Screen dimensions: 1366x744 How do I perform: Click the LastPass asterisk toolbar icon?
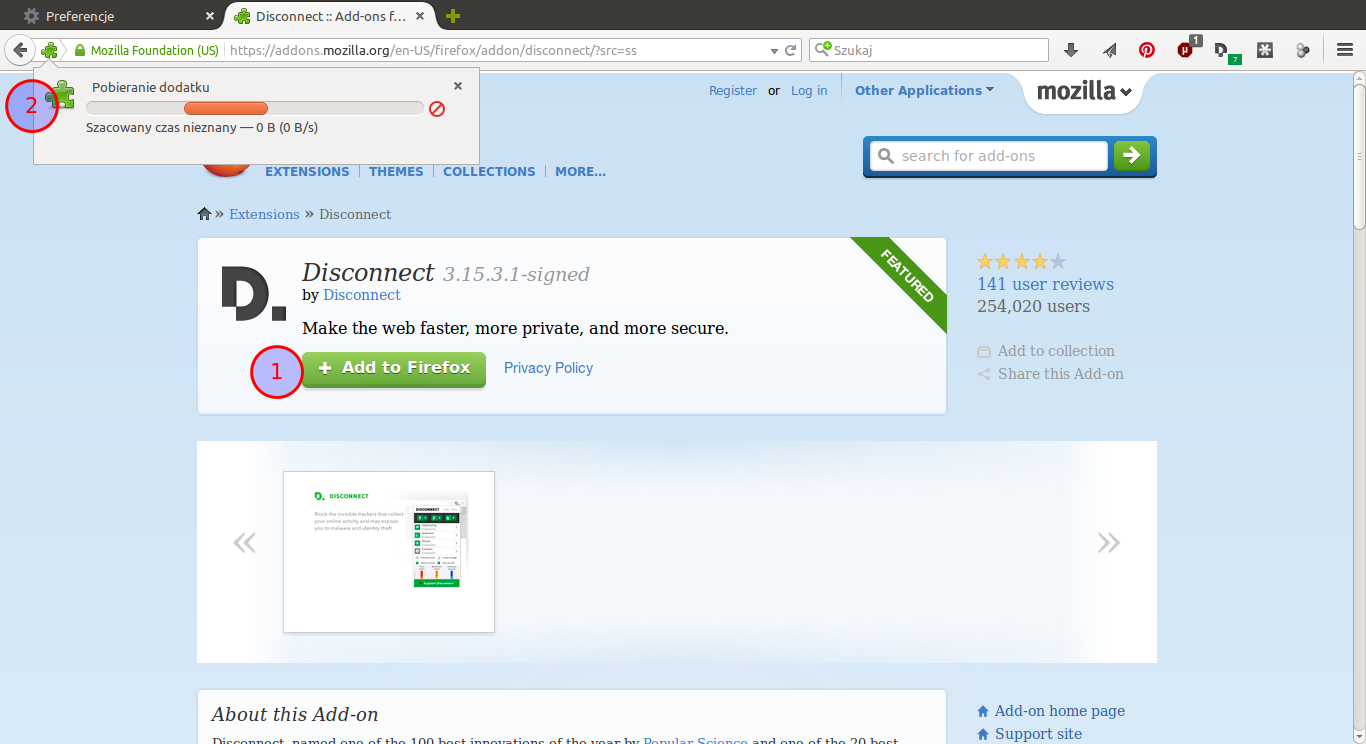1265,50
